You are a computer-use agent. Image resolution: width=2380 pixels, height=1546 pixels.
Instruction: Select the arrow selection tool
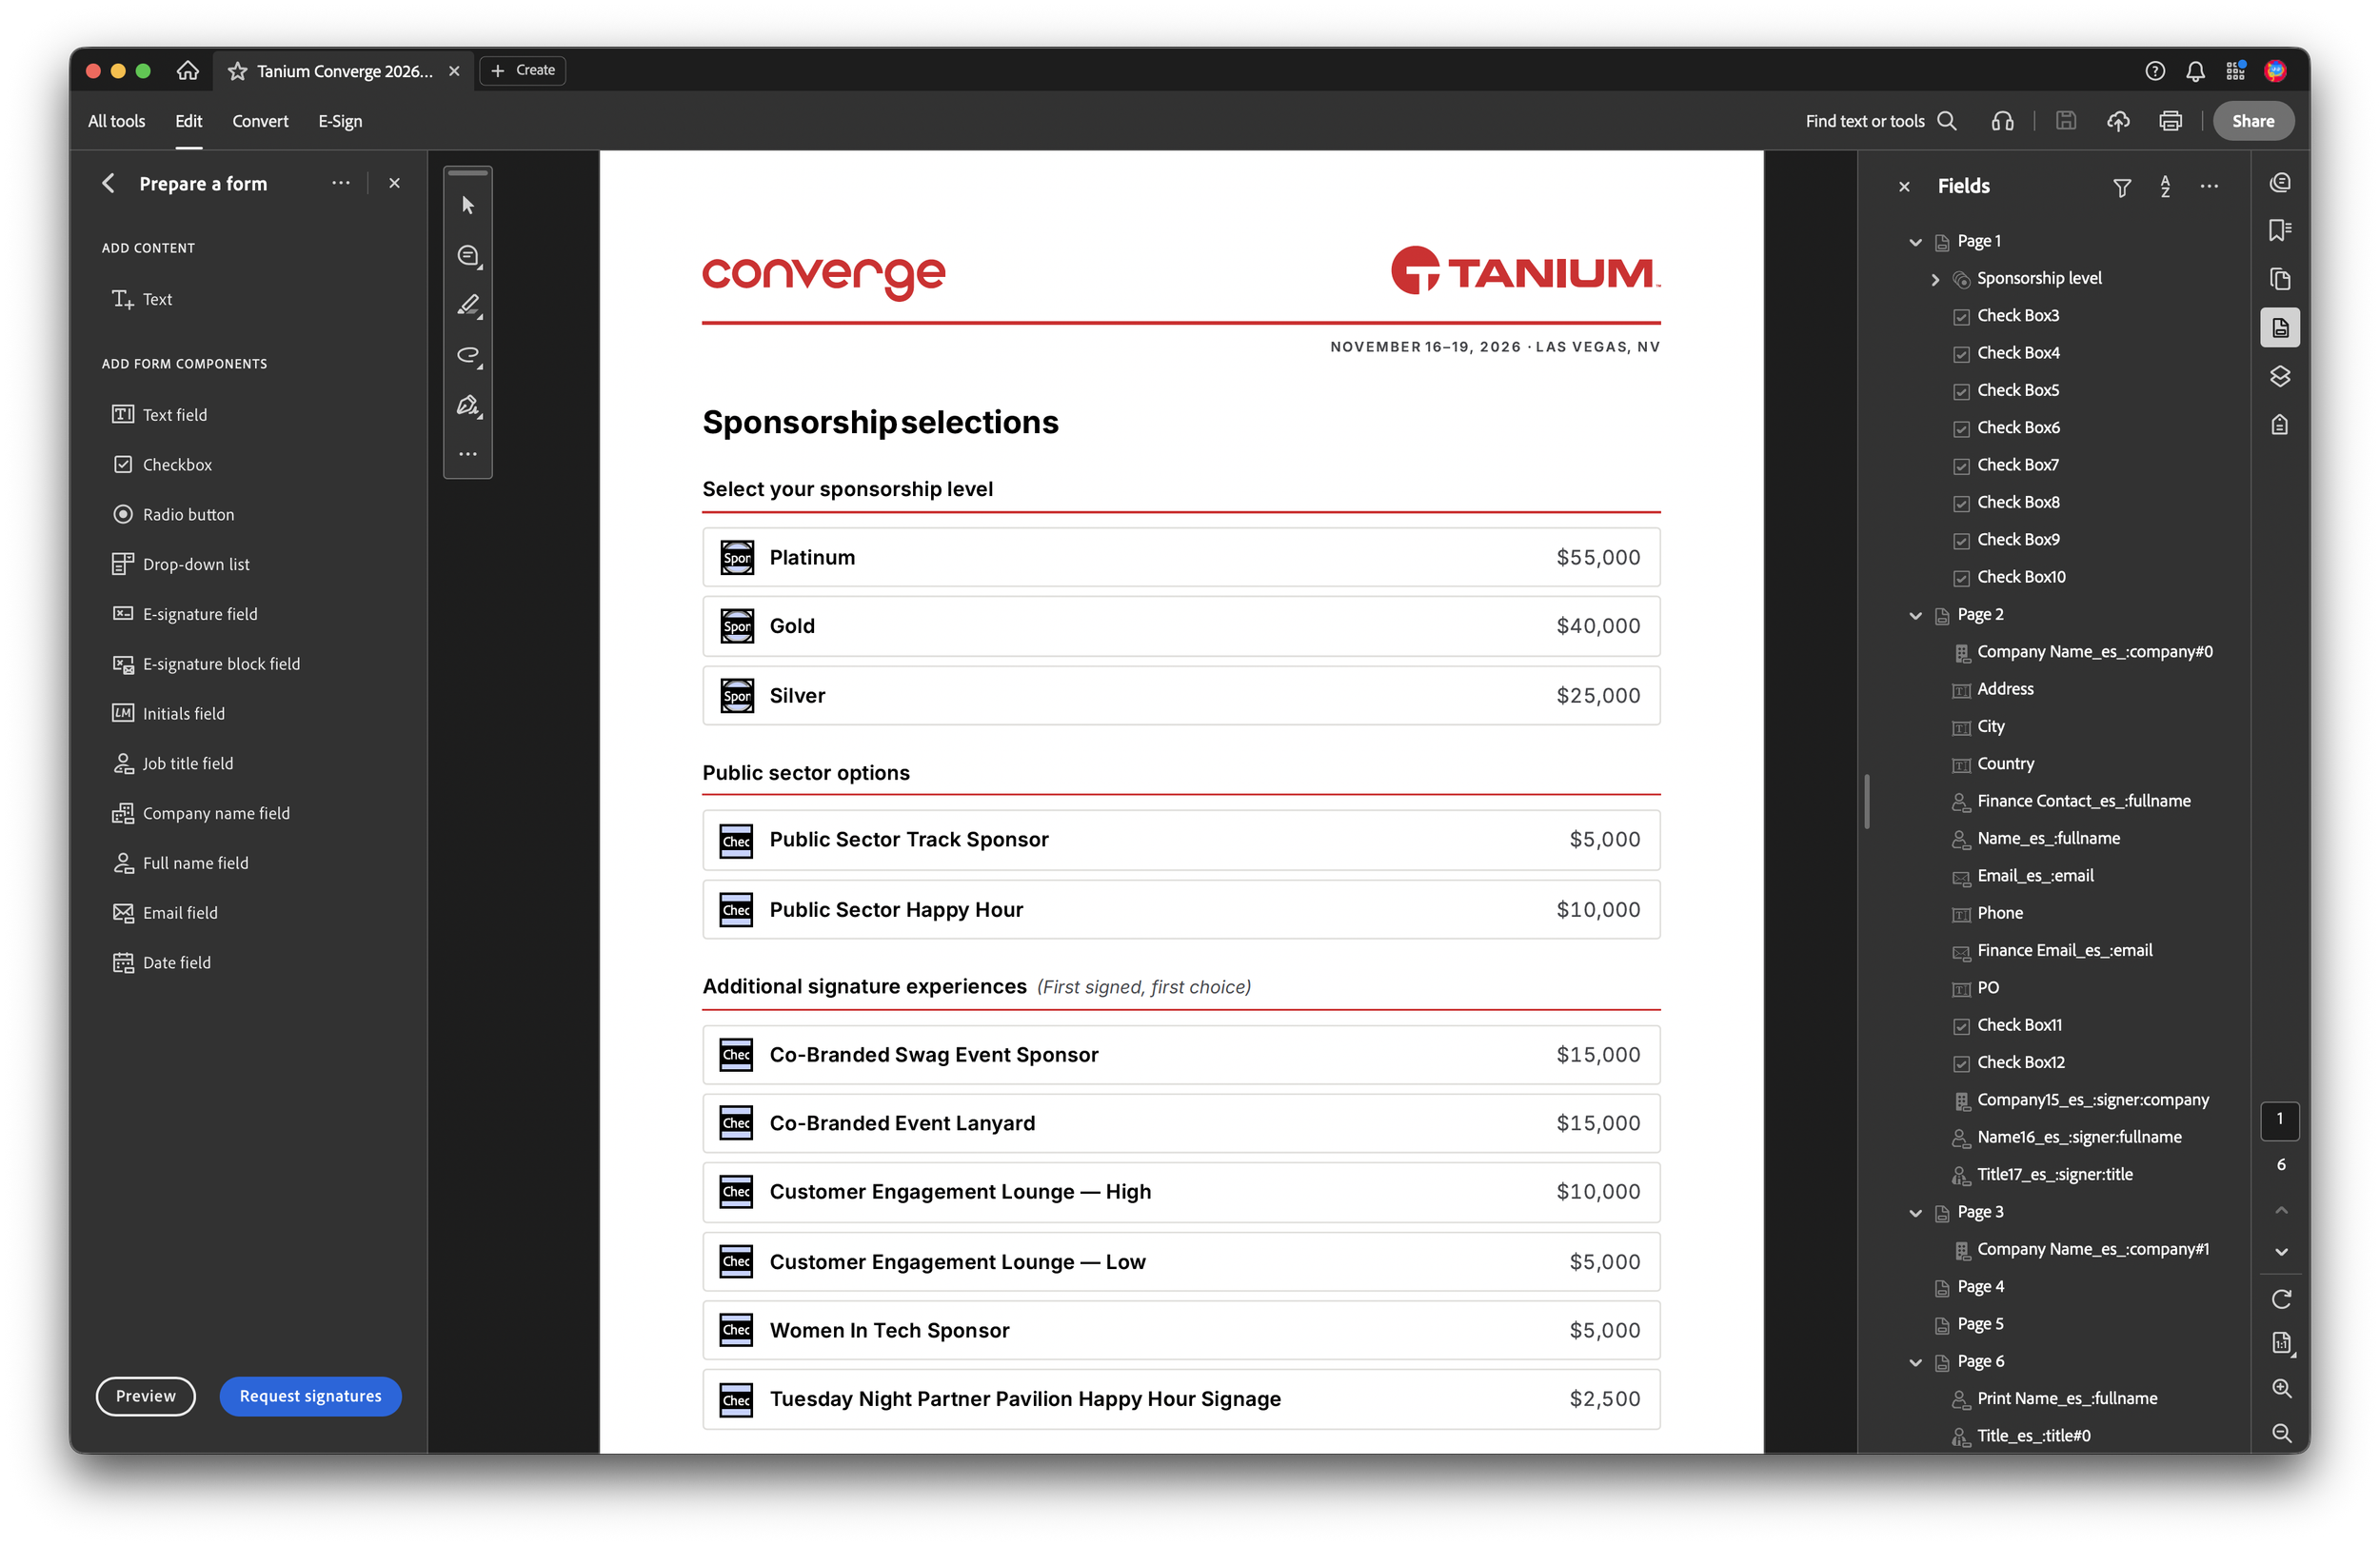(x=468, y=206)
